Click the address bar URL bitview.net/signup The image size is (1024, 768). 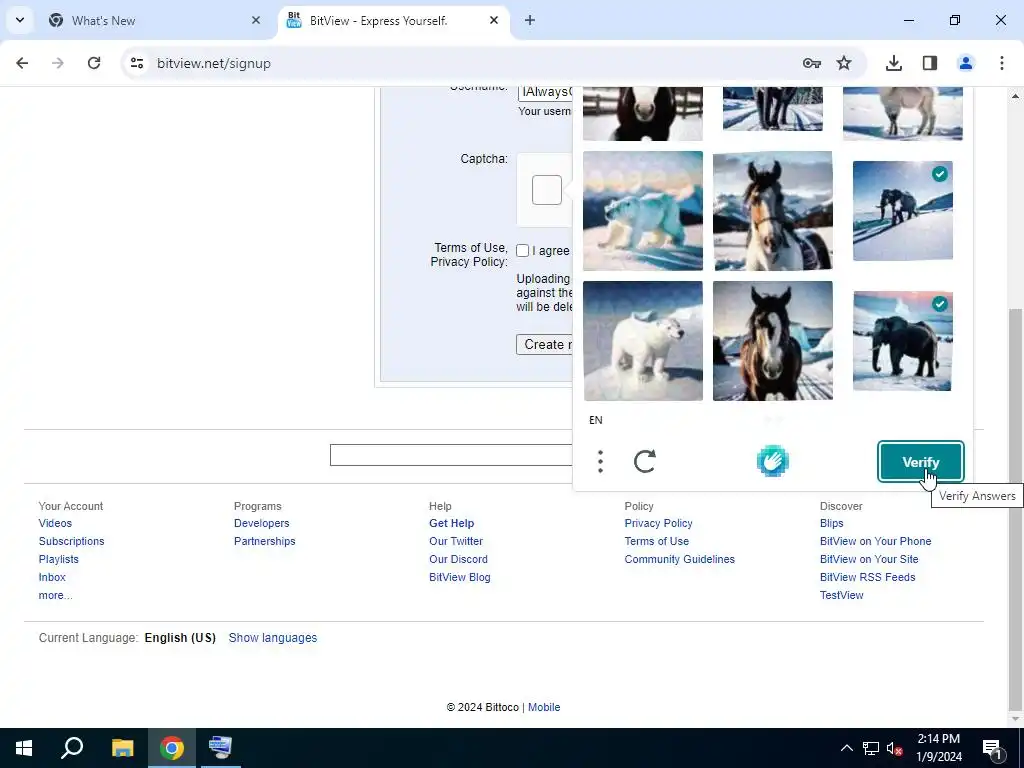click(x=214, y=63)
